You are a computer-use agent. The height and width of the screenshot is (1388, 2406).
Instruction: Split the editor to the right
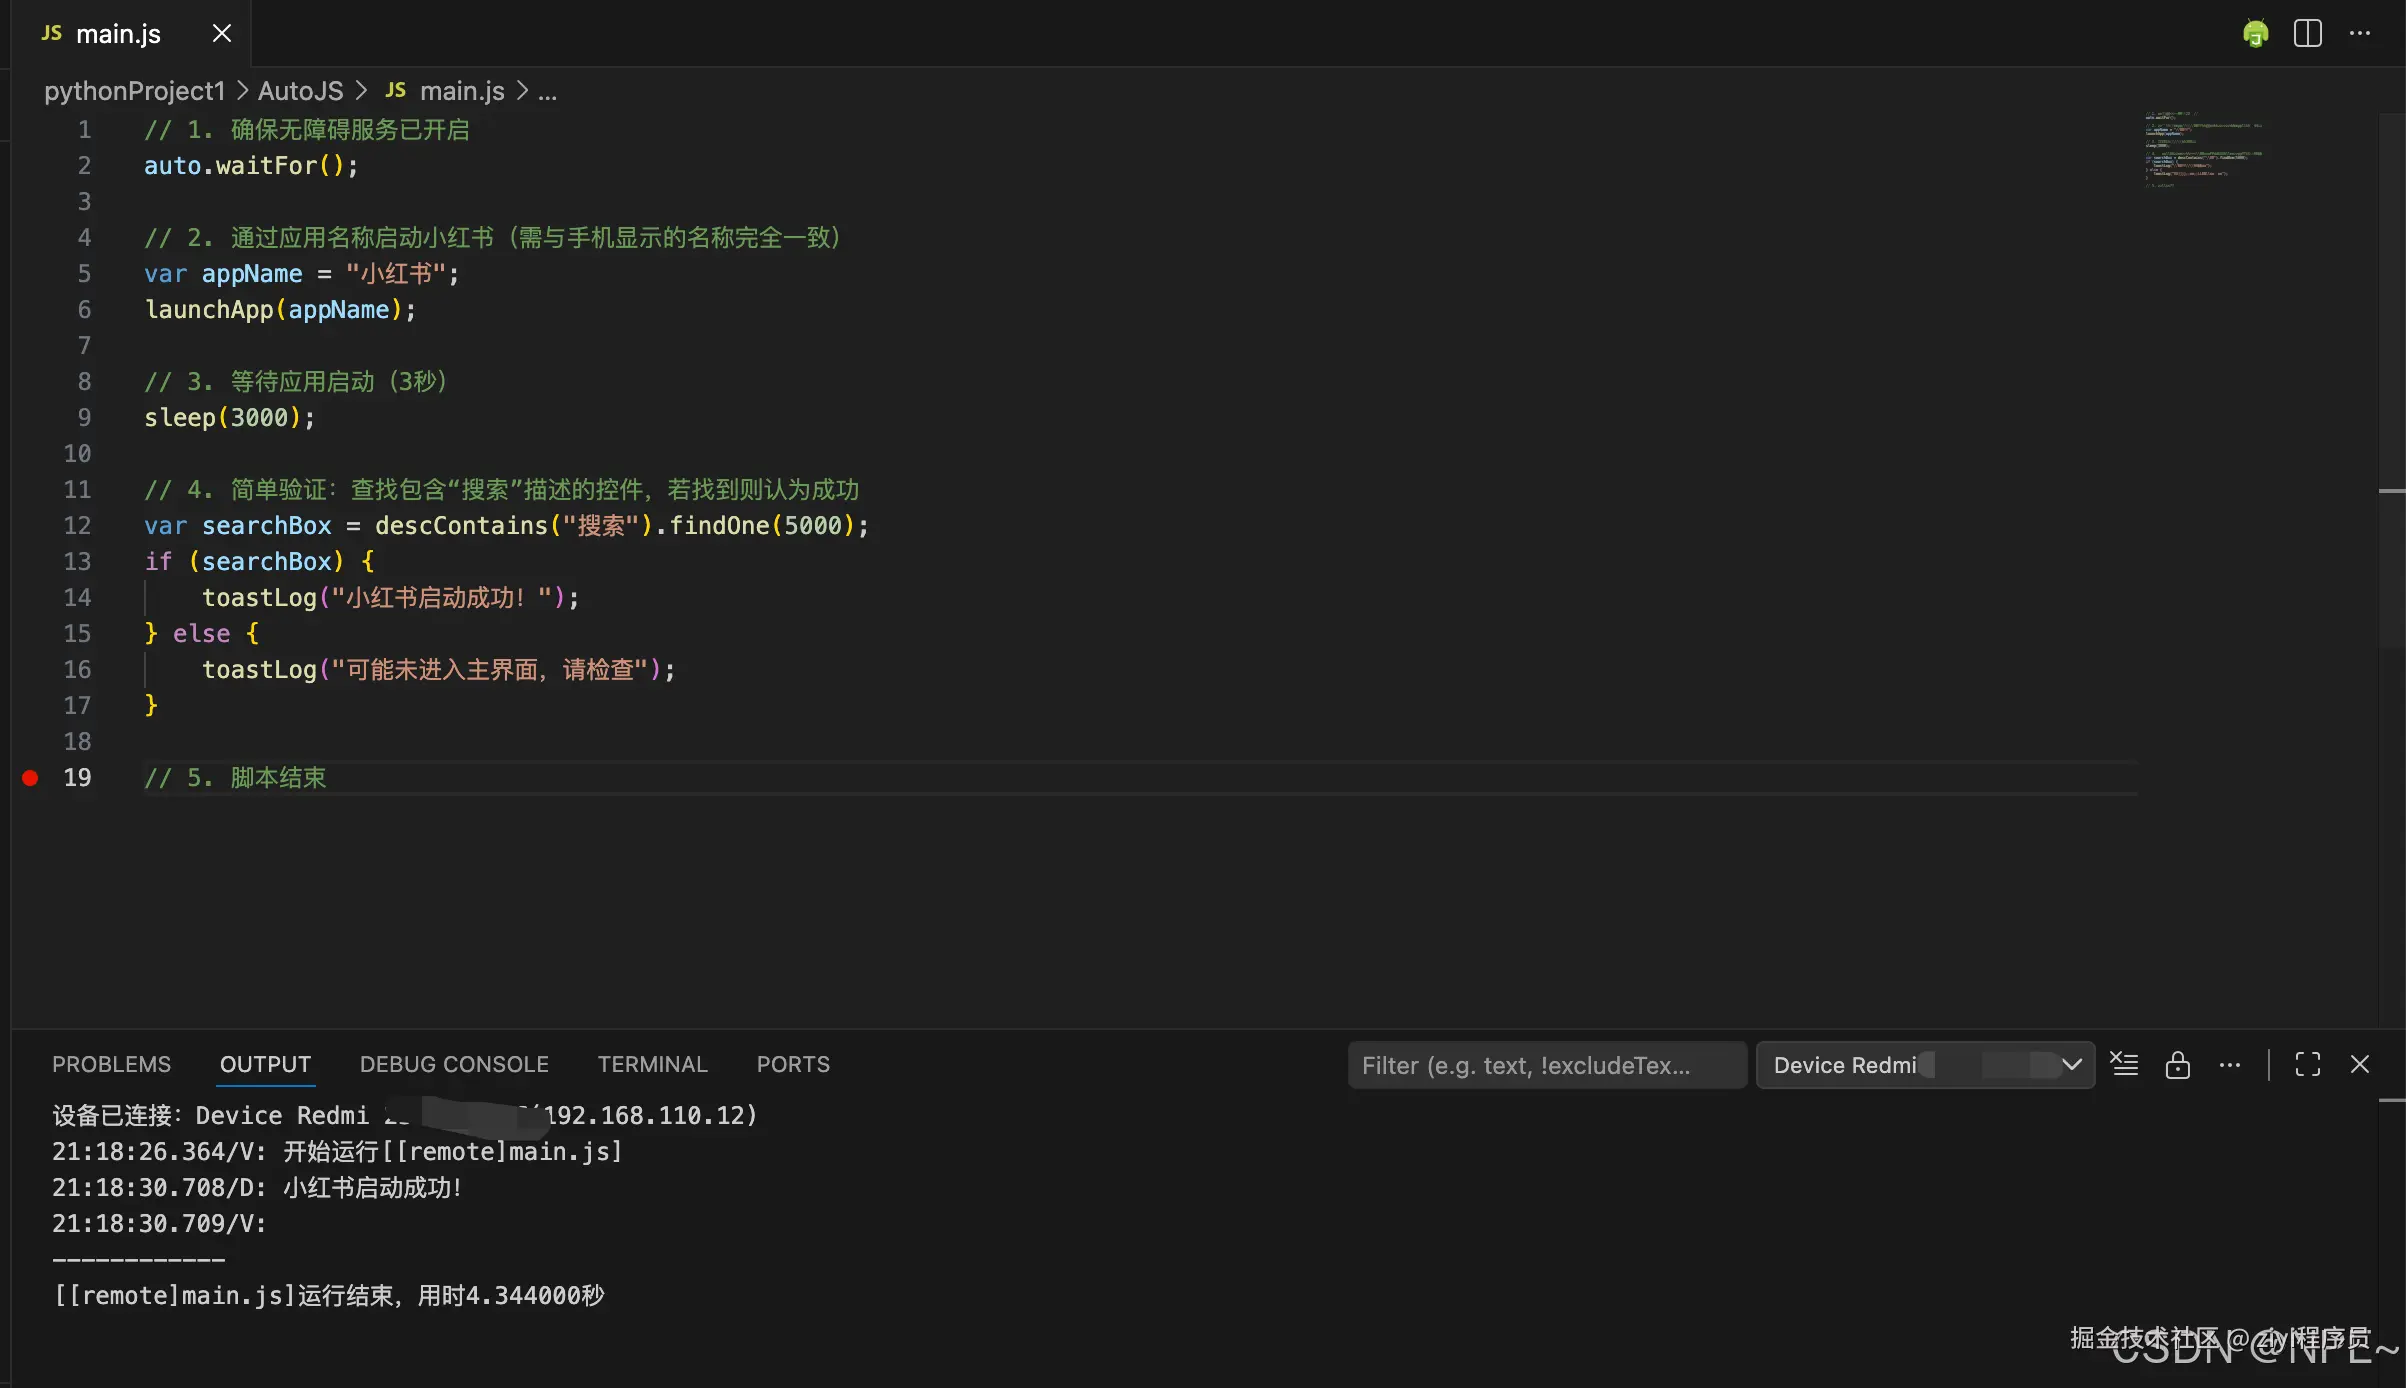(x=2308, y=34)
